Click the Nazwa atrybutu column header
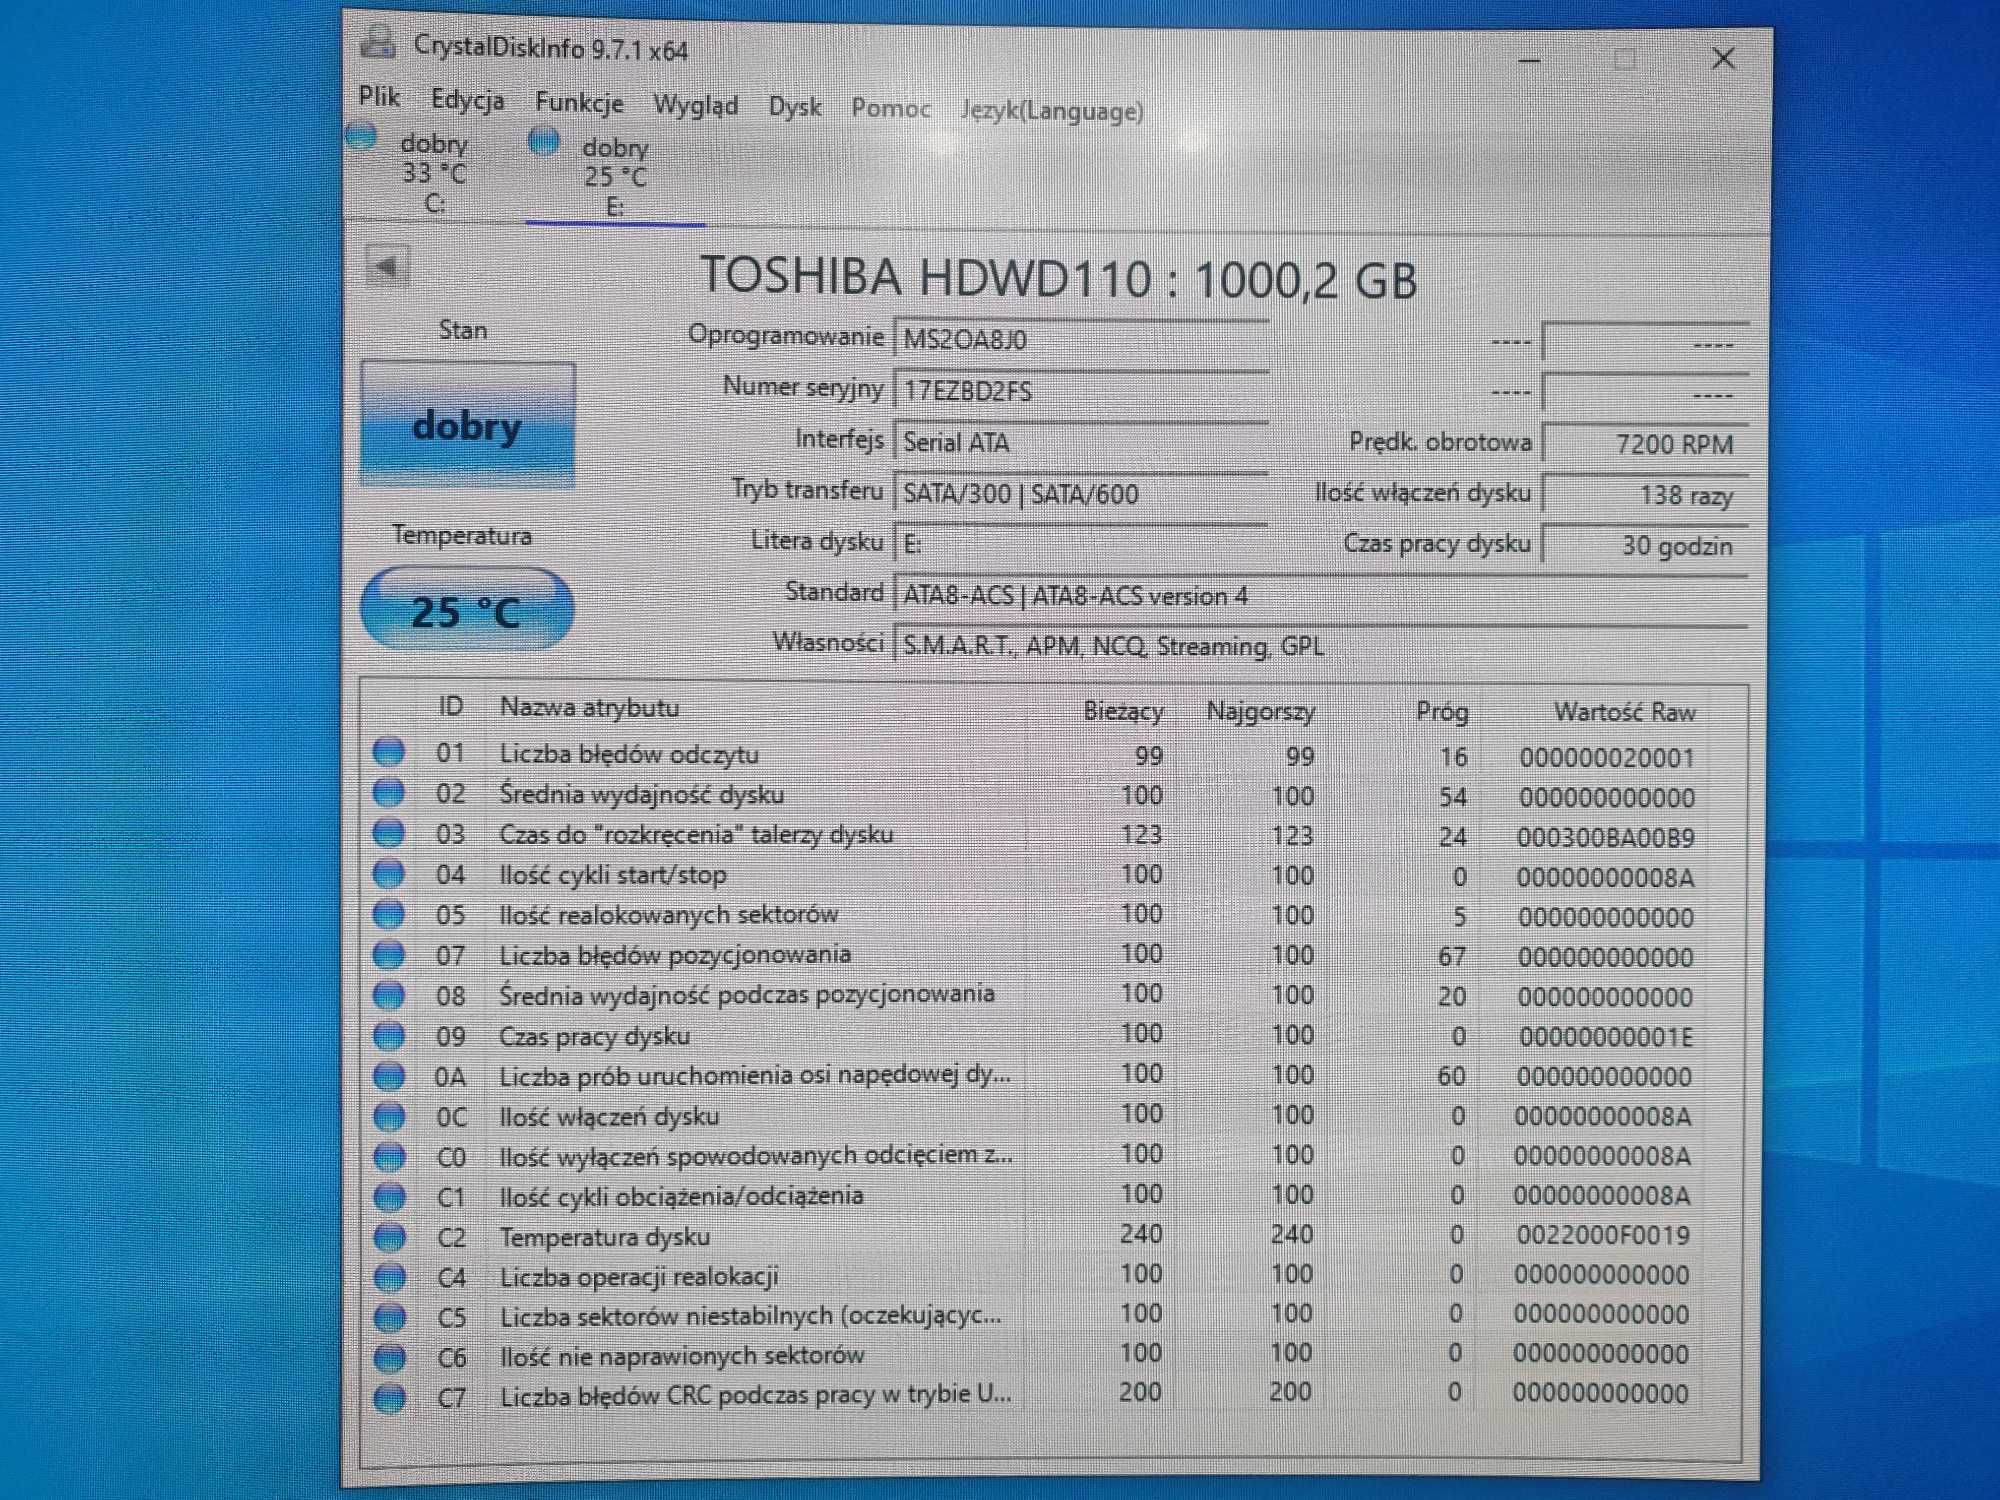This screenshot has height=1500, width=2000. coord(589,707)
